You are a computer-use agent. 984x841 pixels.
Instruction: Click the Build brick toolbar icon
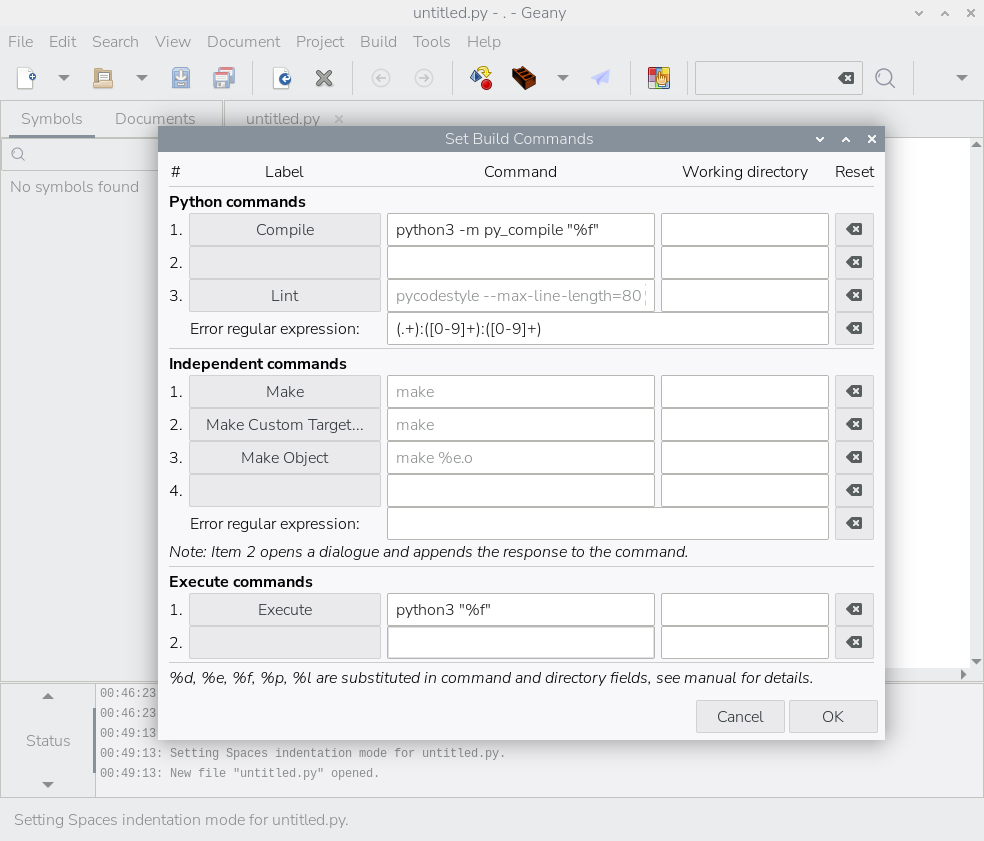524,78
